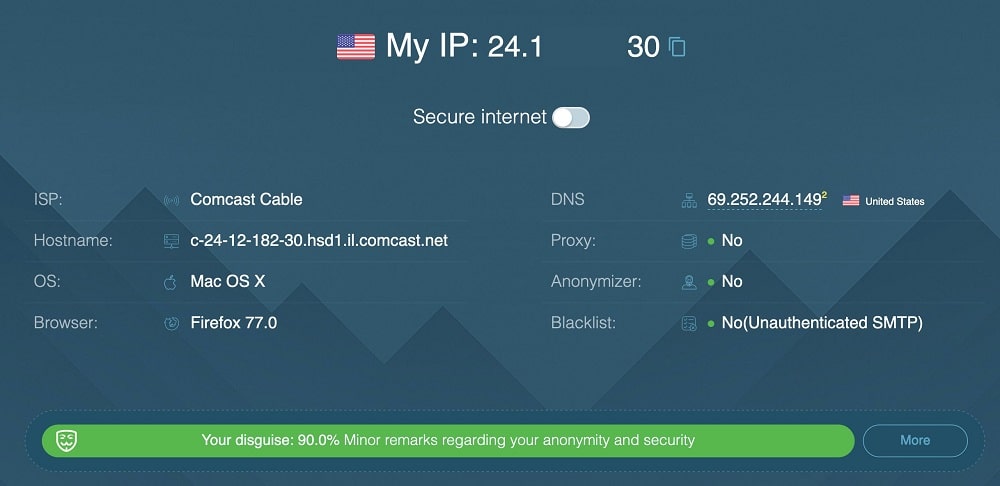Toggle the Secure internet switch
This screenshot has width=1000, height=486.
(571, 117)
